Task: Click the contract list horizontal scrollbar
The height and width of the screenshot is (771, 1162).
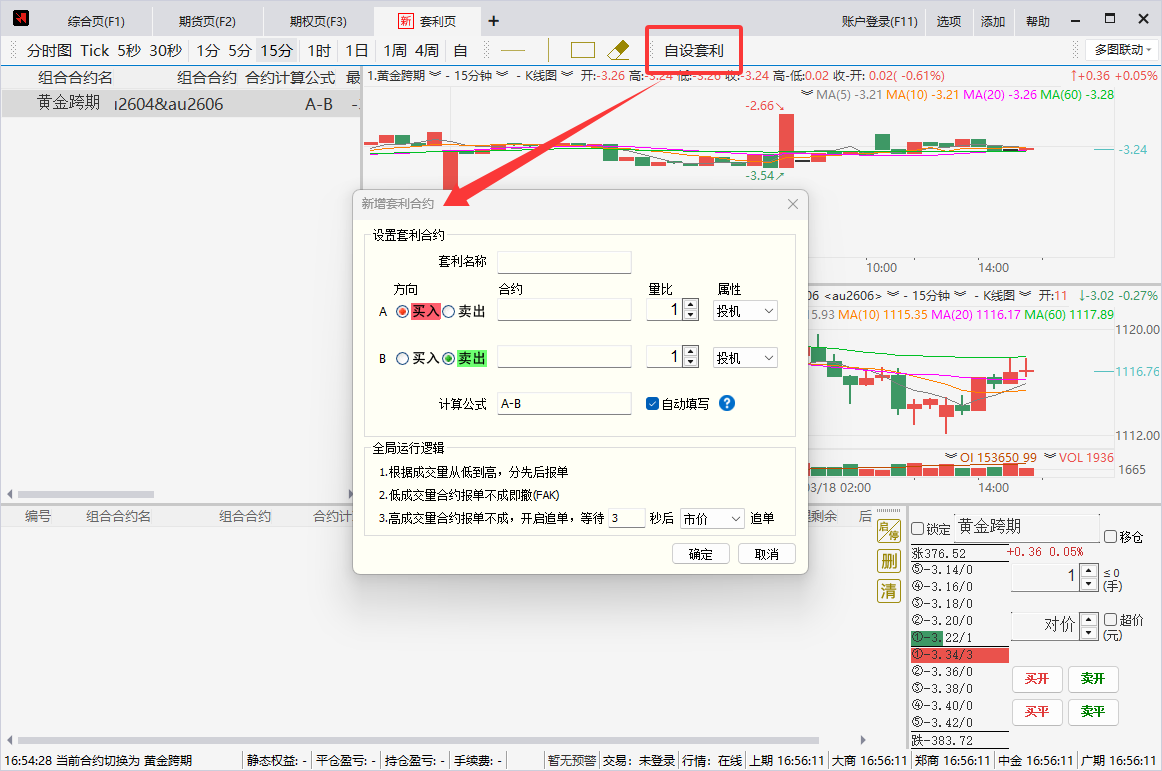Action: tap(100, 494)
